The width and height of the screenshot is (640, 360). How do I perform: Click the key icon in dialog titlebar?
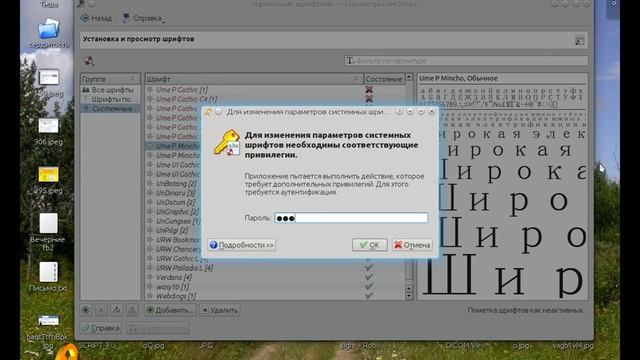point(209,112)
